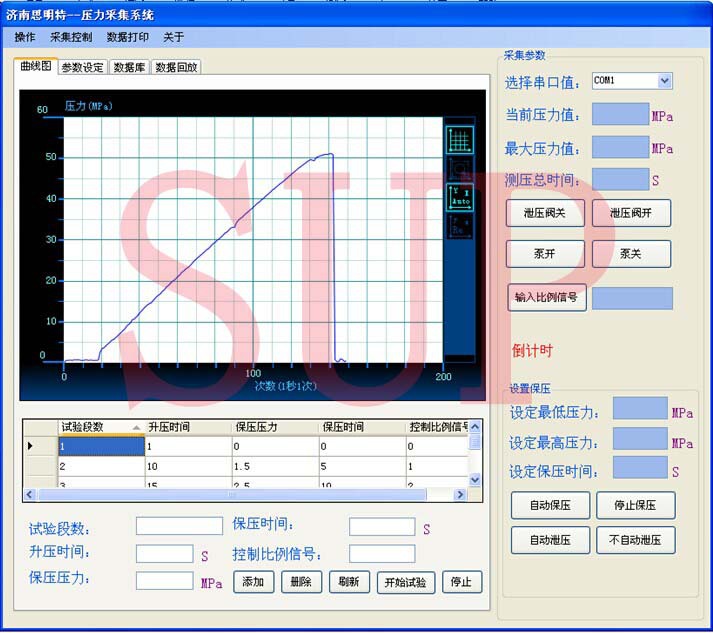Viewport: 713px width, 633px height.
Task: Click the sort arrow on 试验段数 column header
Action: pos(135,427)
